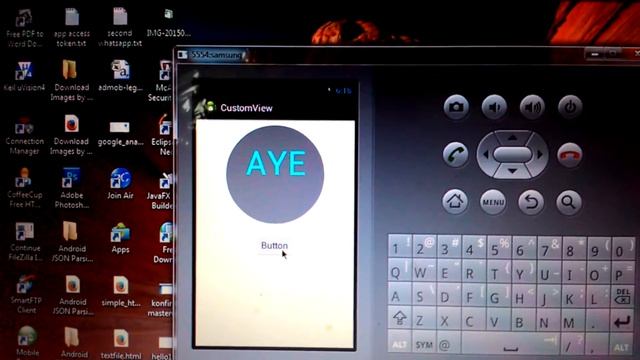Click the green call button
This screenshot has width=640, height=360.
[x=456, y=155]
